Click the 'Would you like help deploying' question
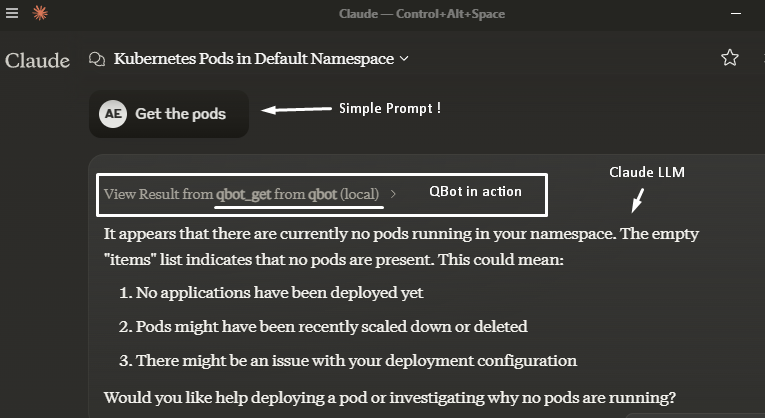 pyautogui.click(x=390, y=397)
